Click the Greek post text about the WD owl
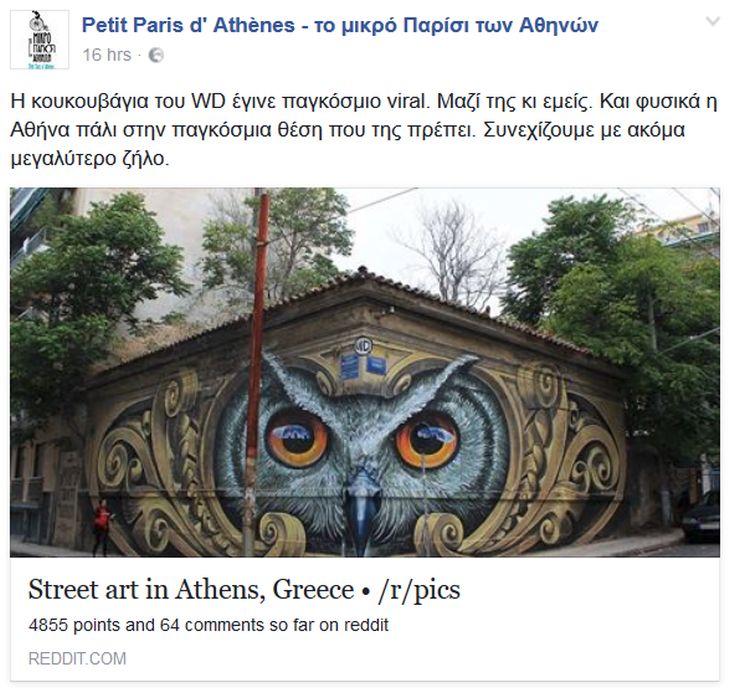The width and height of the screenshot is (735, 688). (364, 129)
